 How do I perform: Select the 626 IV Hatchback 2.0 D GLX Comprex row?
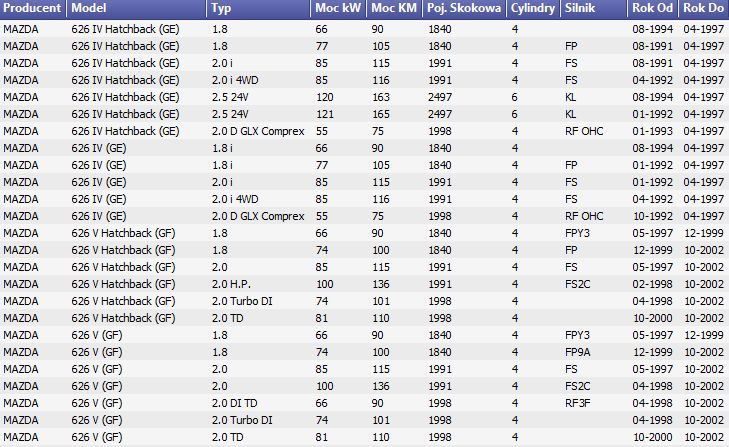coord(364,131)
